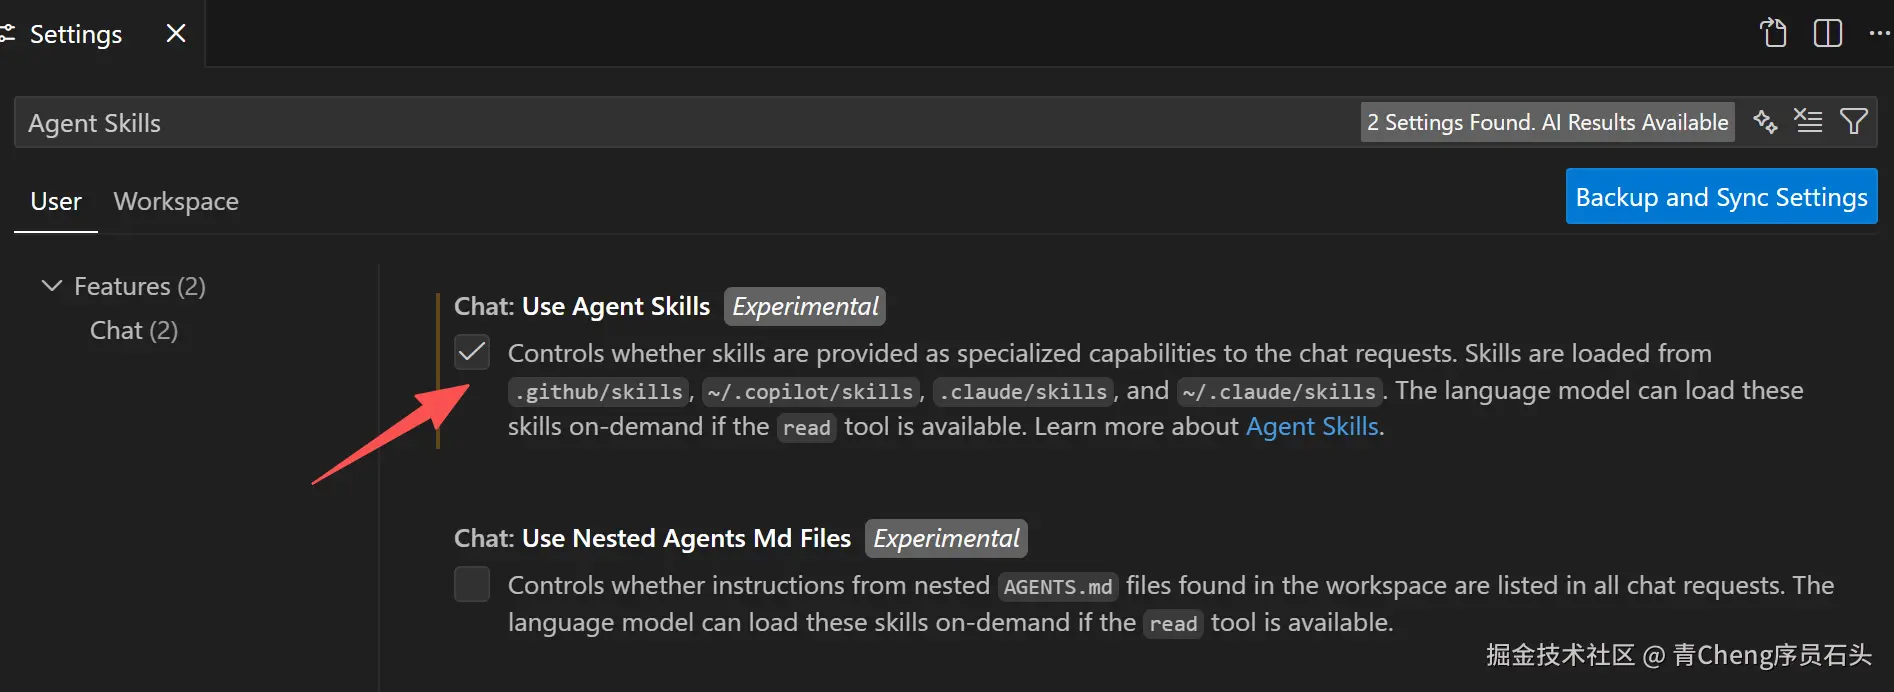Click the Open Settings (JSON) icon
The height and width of the screenshot is (692, 1894).
(x=1773, y=33)
